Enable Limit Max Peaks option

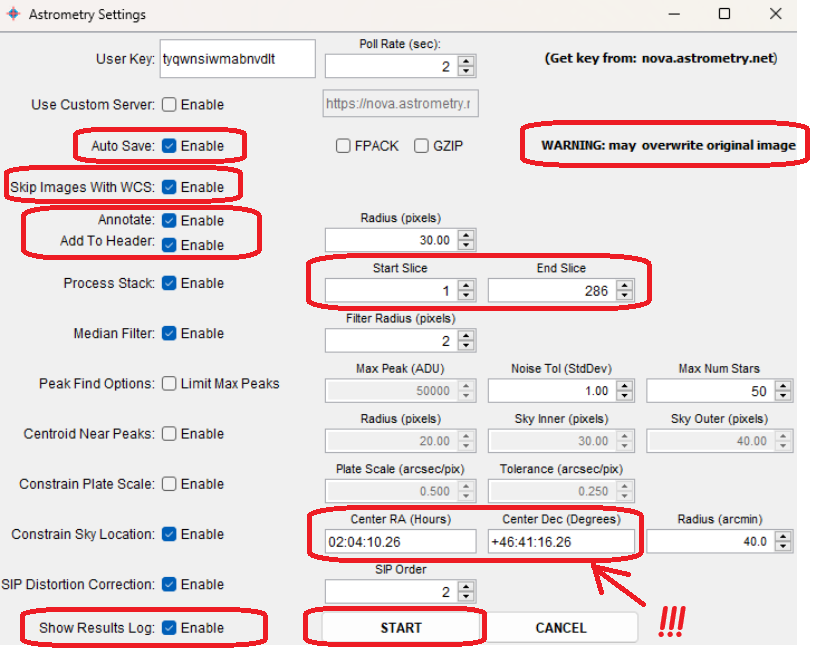pos(170,384)
